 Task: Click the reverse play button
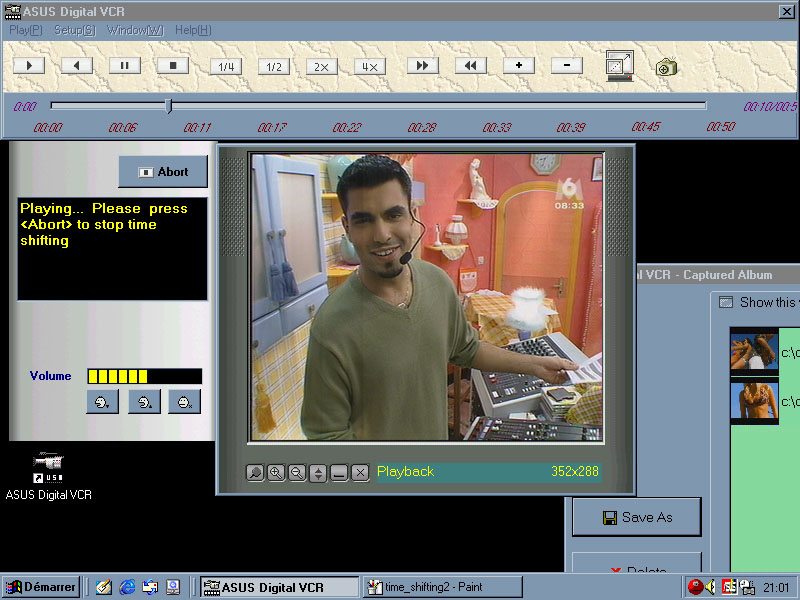pos(77,66)
